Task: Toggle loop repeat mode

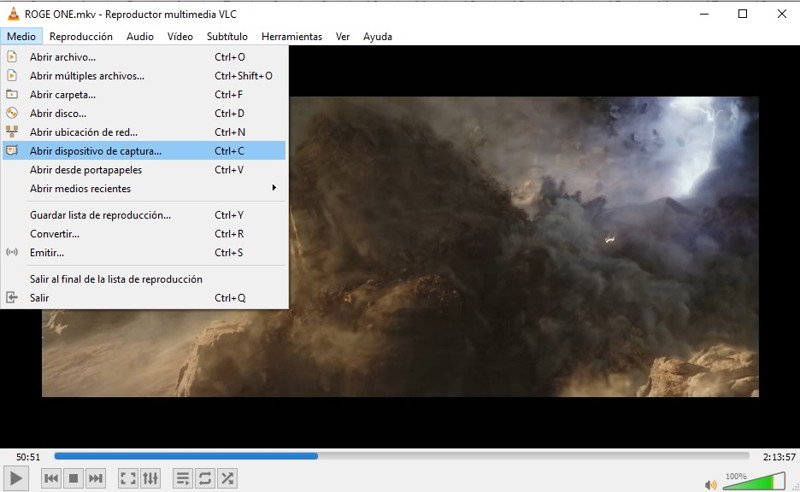Action: tap(205, 479)
